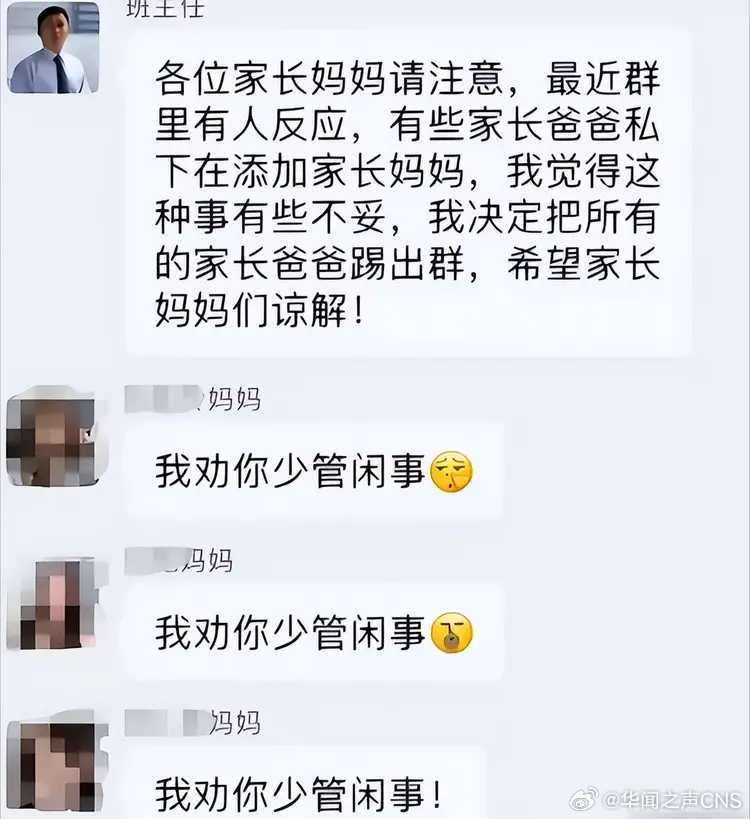Click the Weibo logo watermark icon
The width and height of the screenshot is (750, 819).
pos(584,800)
